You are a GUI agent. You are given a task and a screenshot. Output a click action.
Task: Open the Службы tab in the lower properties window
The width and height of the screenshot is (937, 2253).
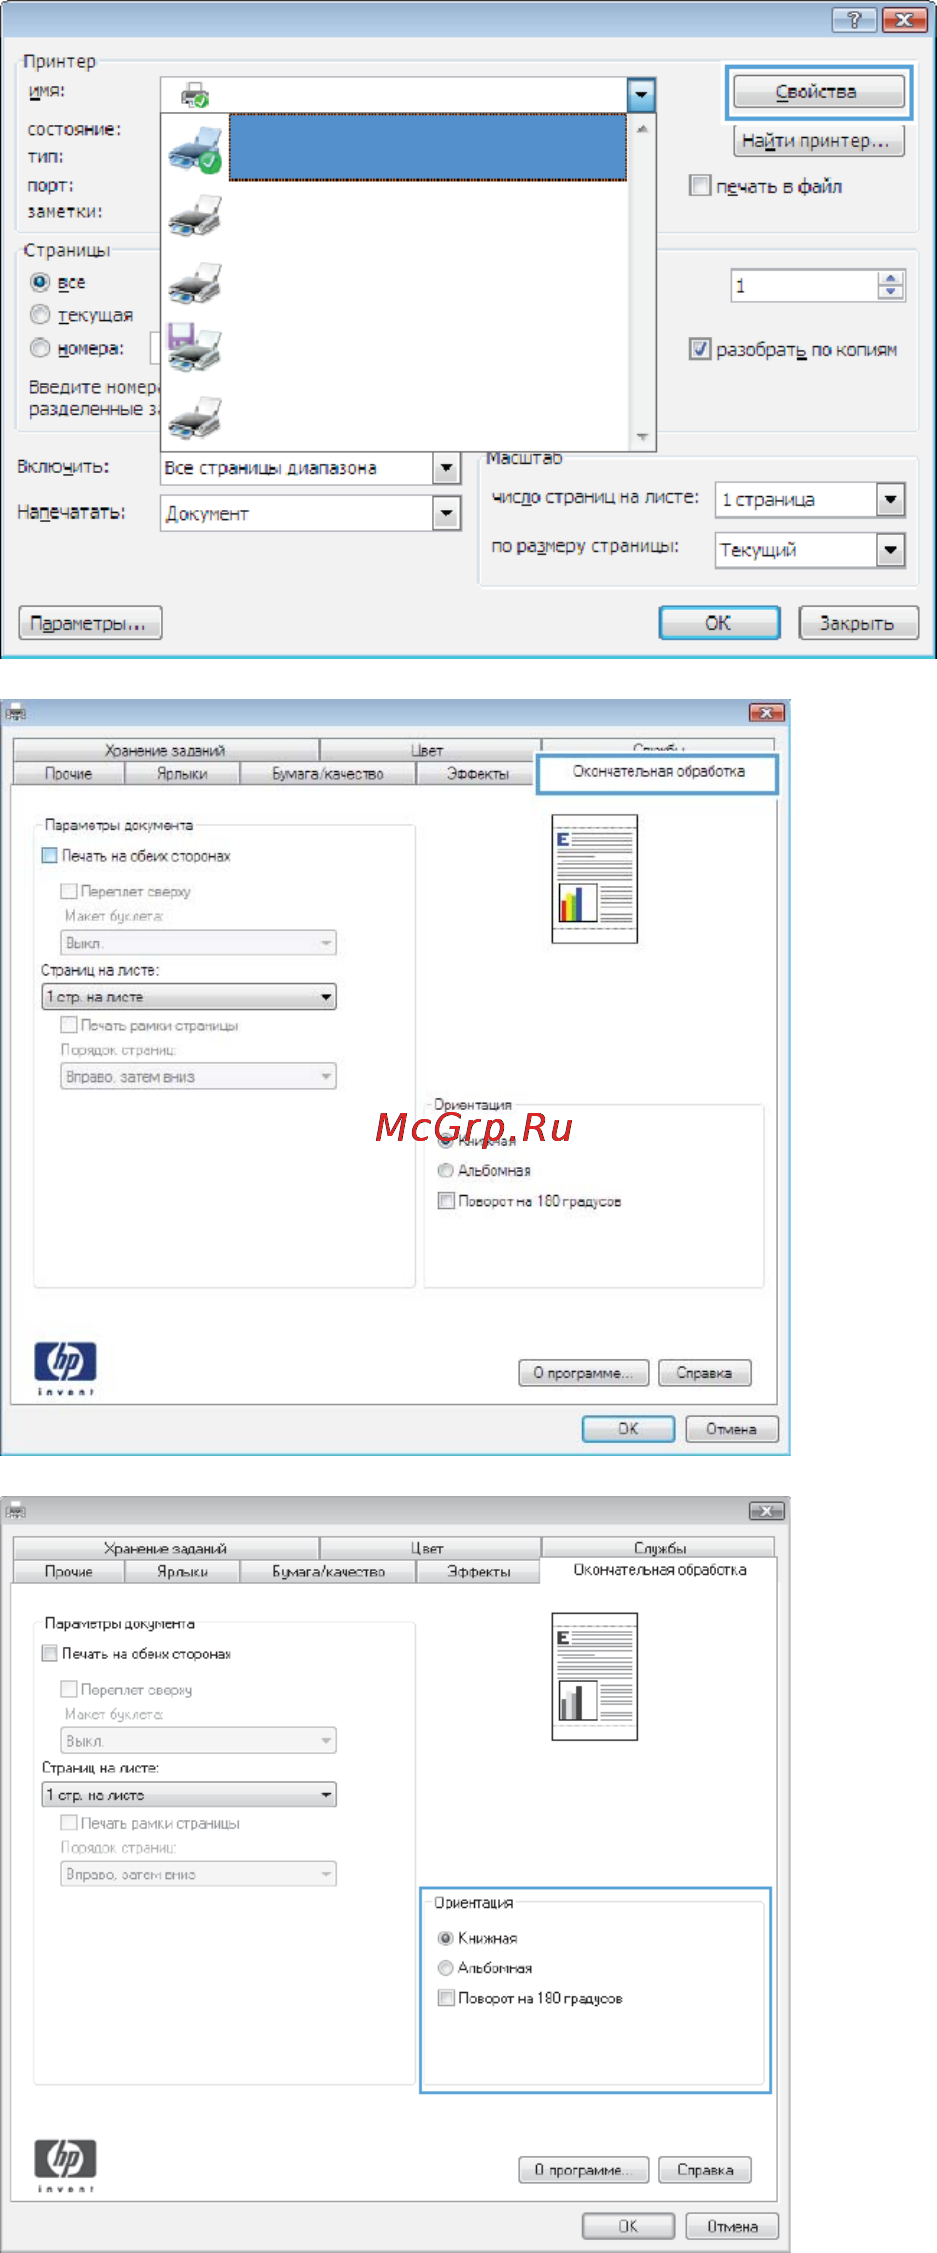coord(659,1548)
